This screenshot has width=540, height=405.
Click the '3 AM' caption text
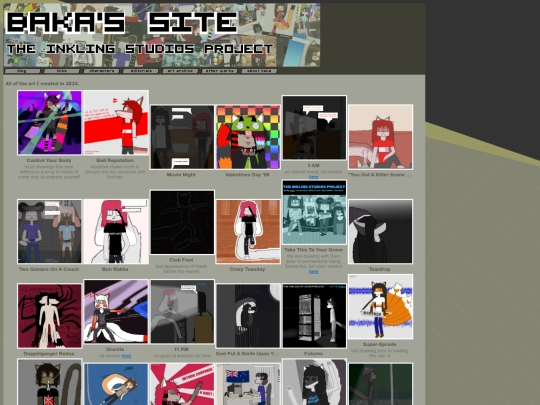[313, 165]
